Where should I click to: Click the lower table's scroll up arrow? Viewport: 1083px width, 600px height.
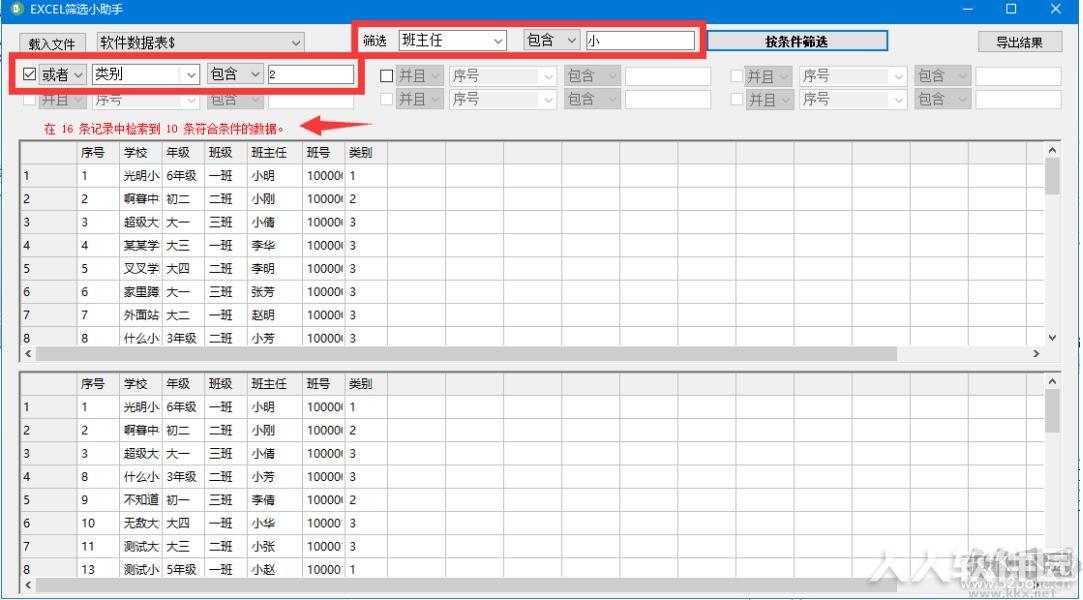click(1052, 381)
